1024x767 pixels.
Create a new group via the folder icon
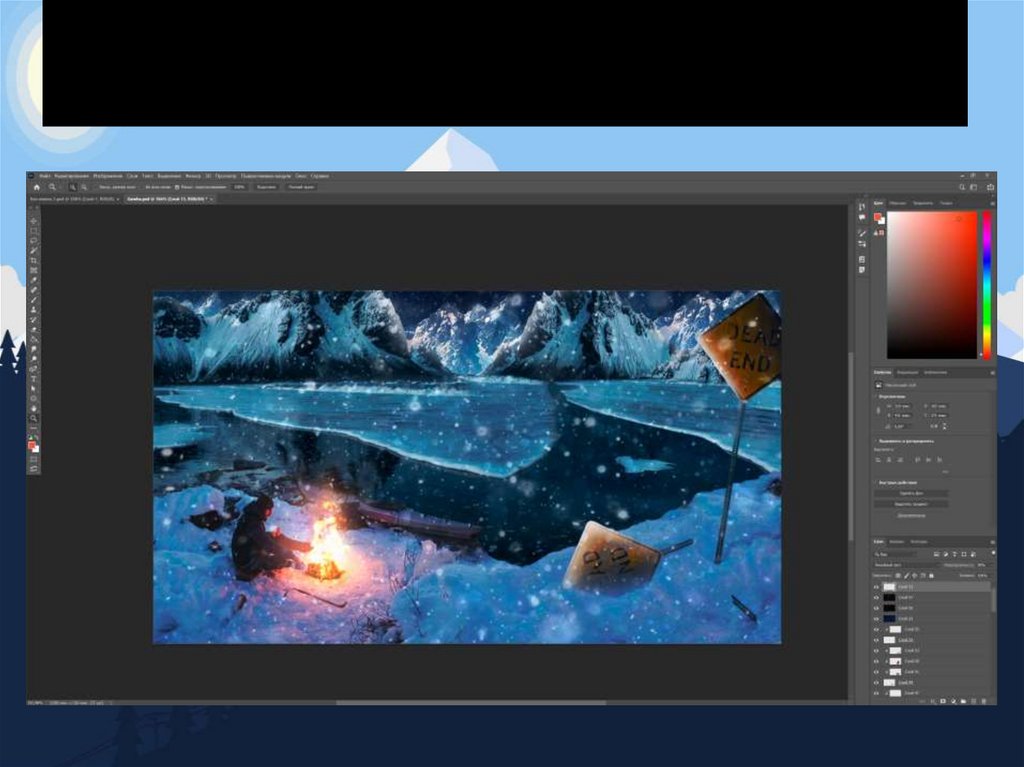coord(963,701)
